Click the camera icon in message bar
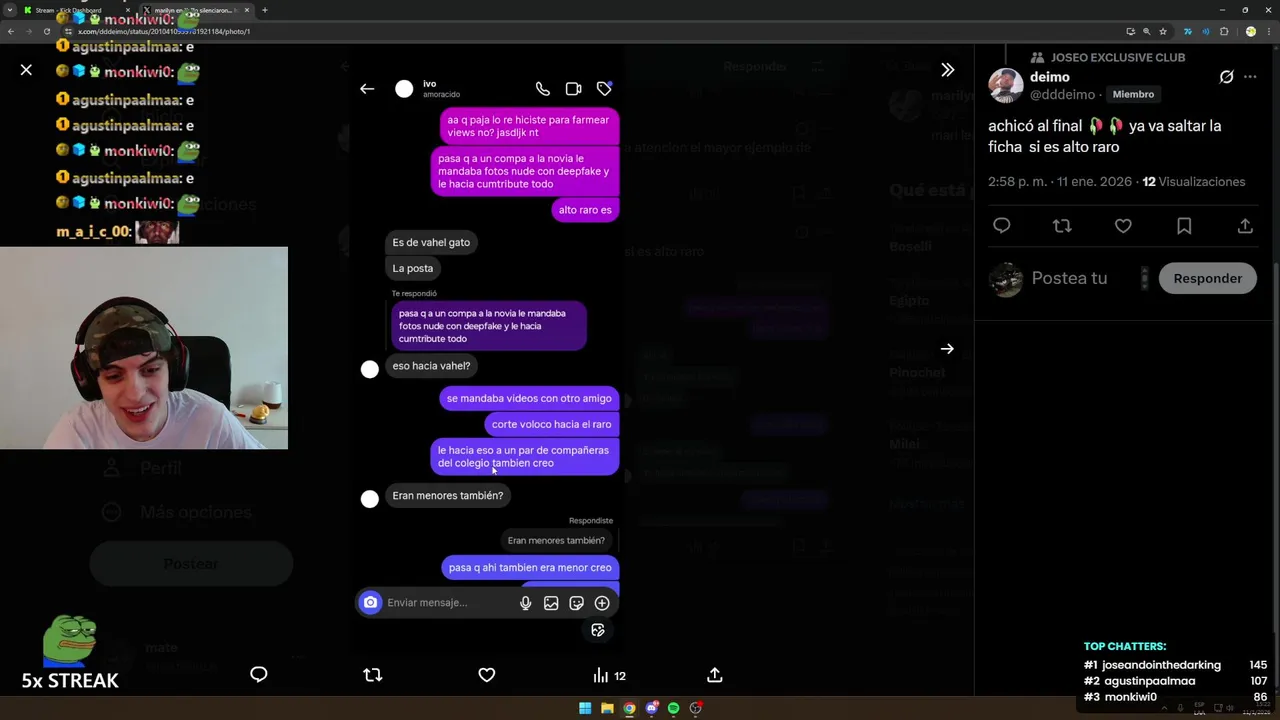 coord(370,603)
